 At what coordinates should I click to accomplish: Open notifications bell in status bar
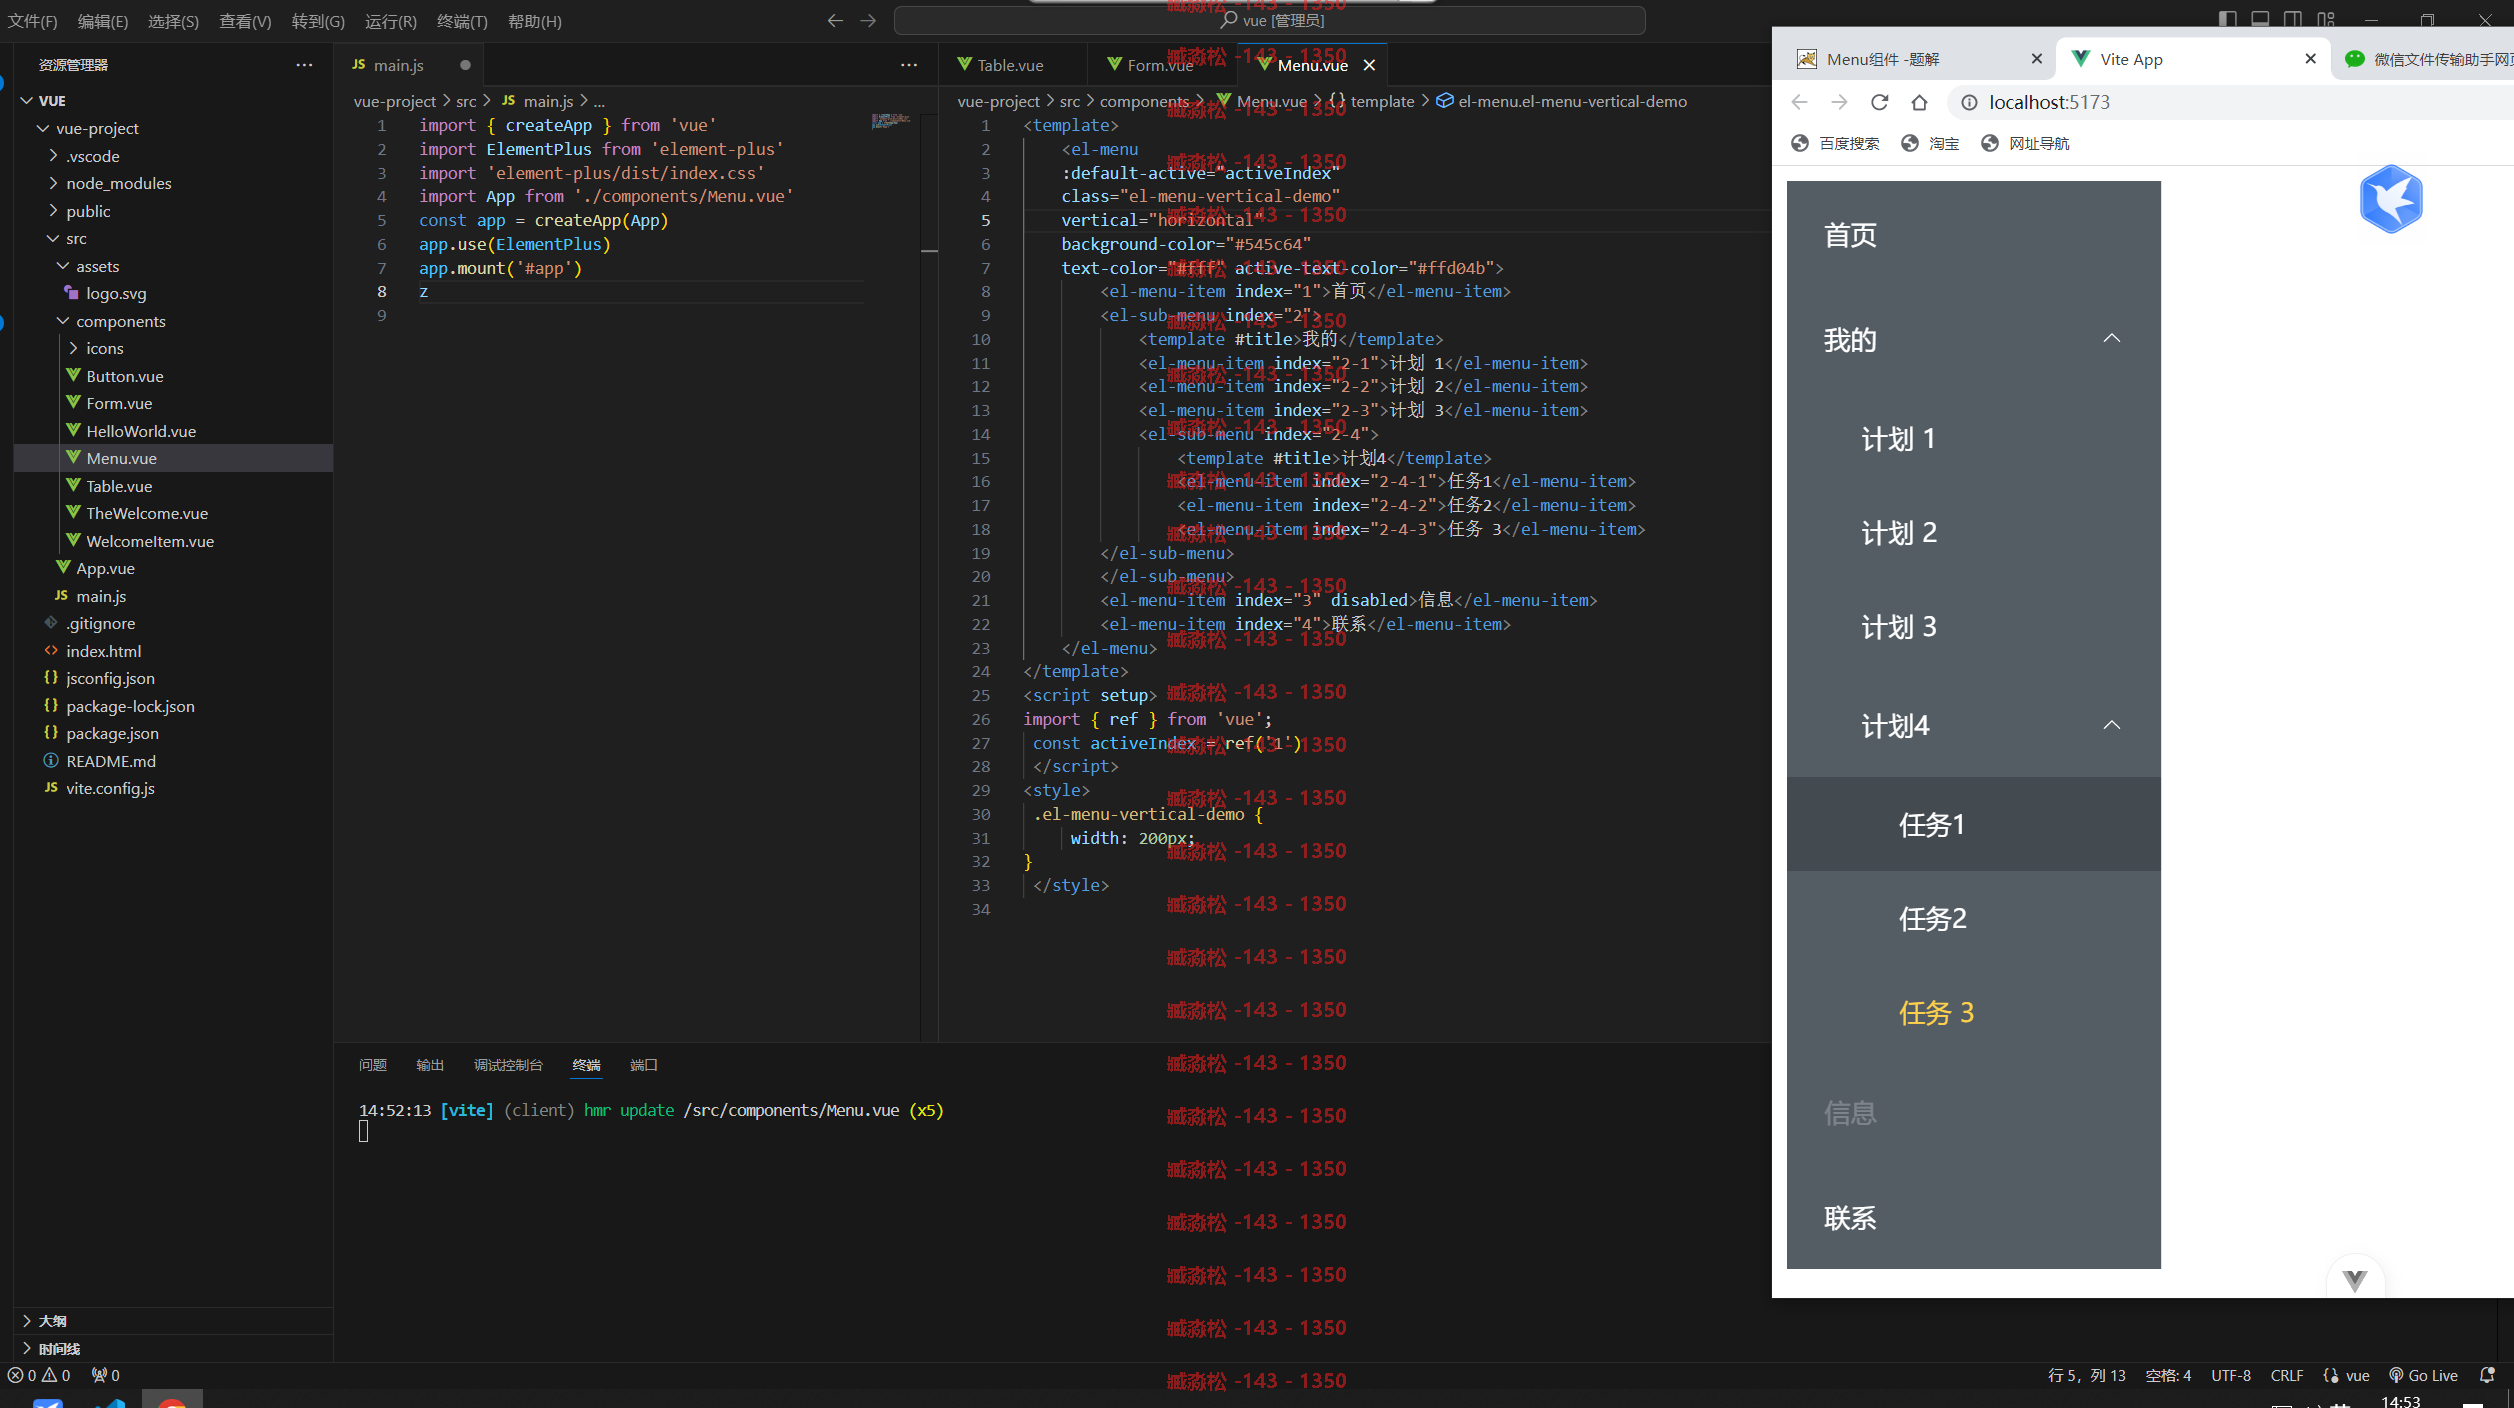pos(2486,1375)
